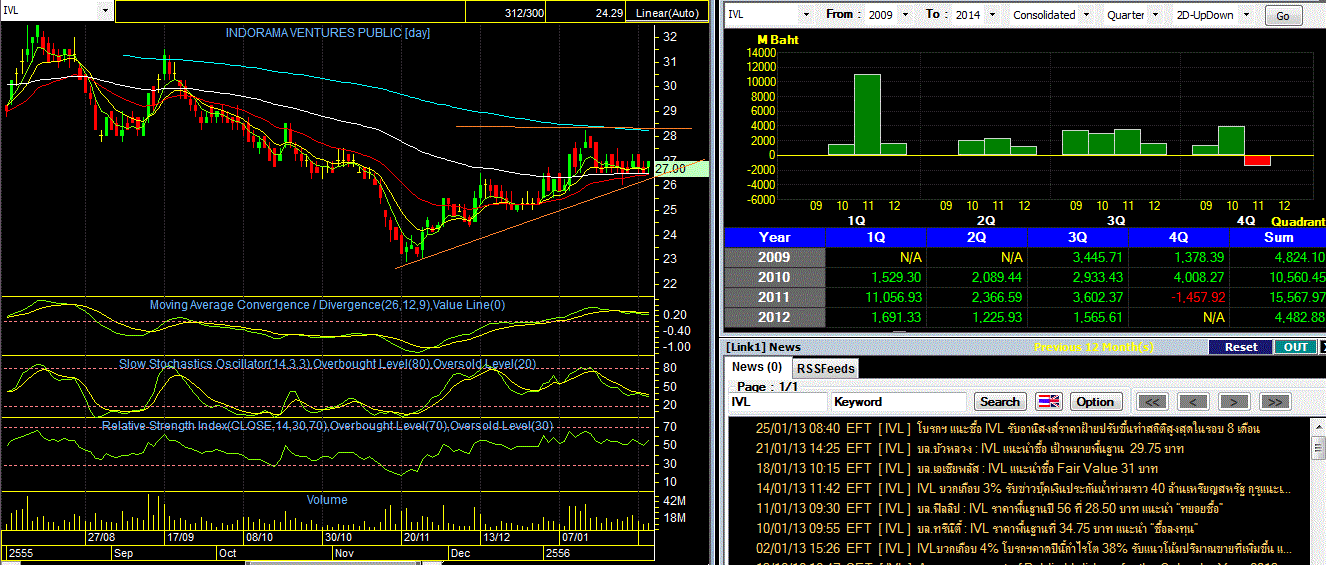Open the news Option button
1326x565 pixels.
coord(1094,401)
